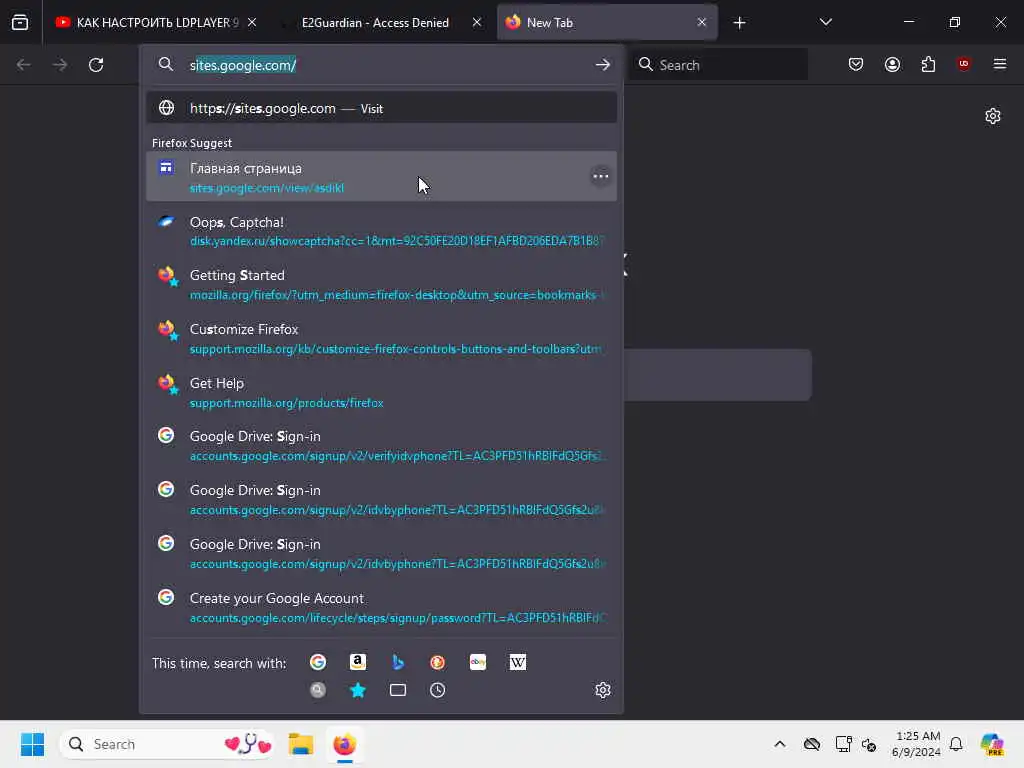This screenshot has width=1024, height=768.
Task: Open the Getting Started bookmark suggestion
Action: pyautogui.click(x=381, y=285)
